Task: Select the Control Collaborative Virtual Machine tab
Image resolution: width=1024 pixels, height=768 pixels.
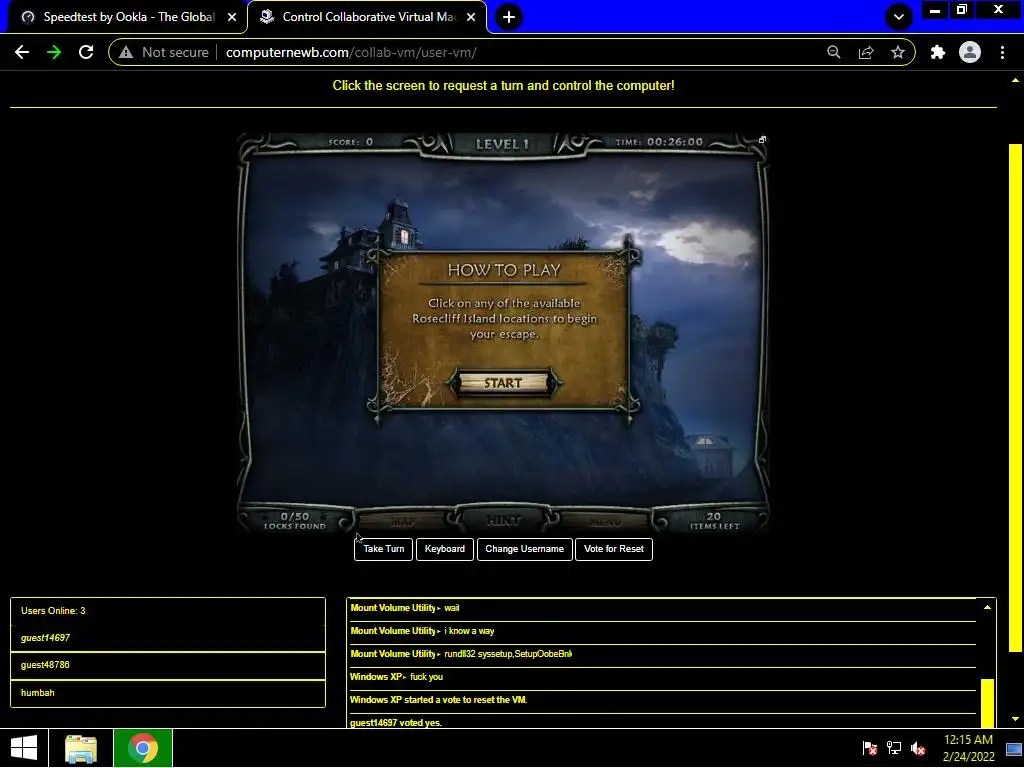Action: (x=367, y=17)
